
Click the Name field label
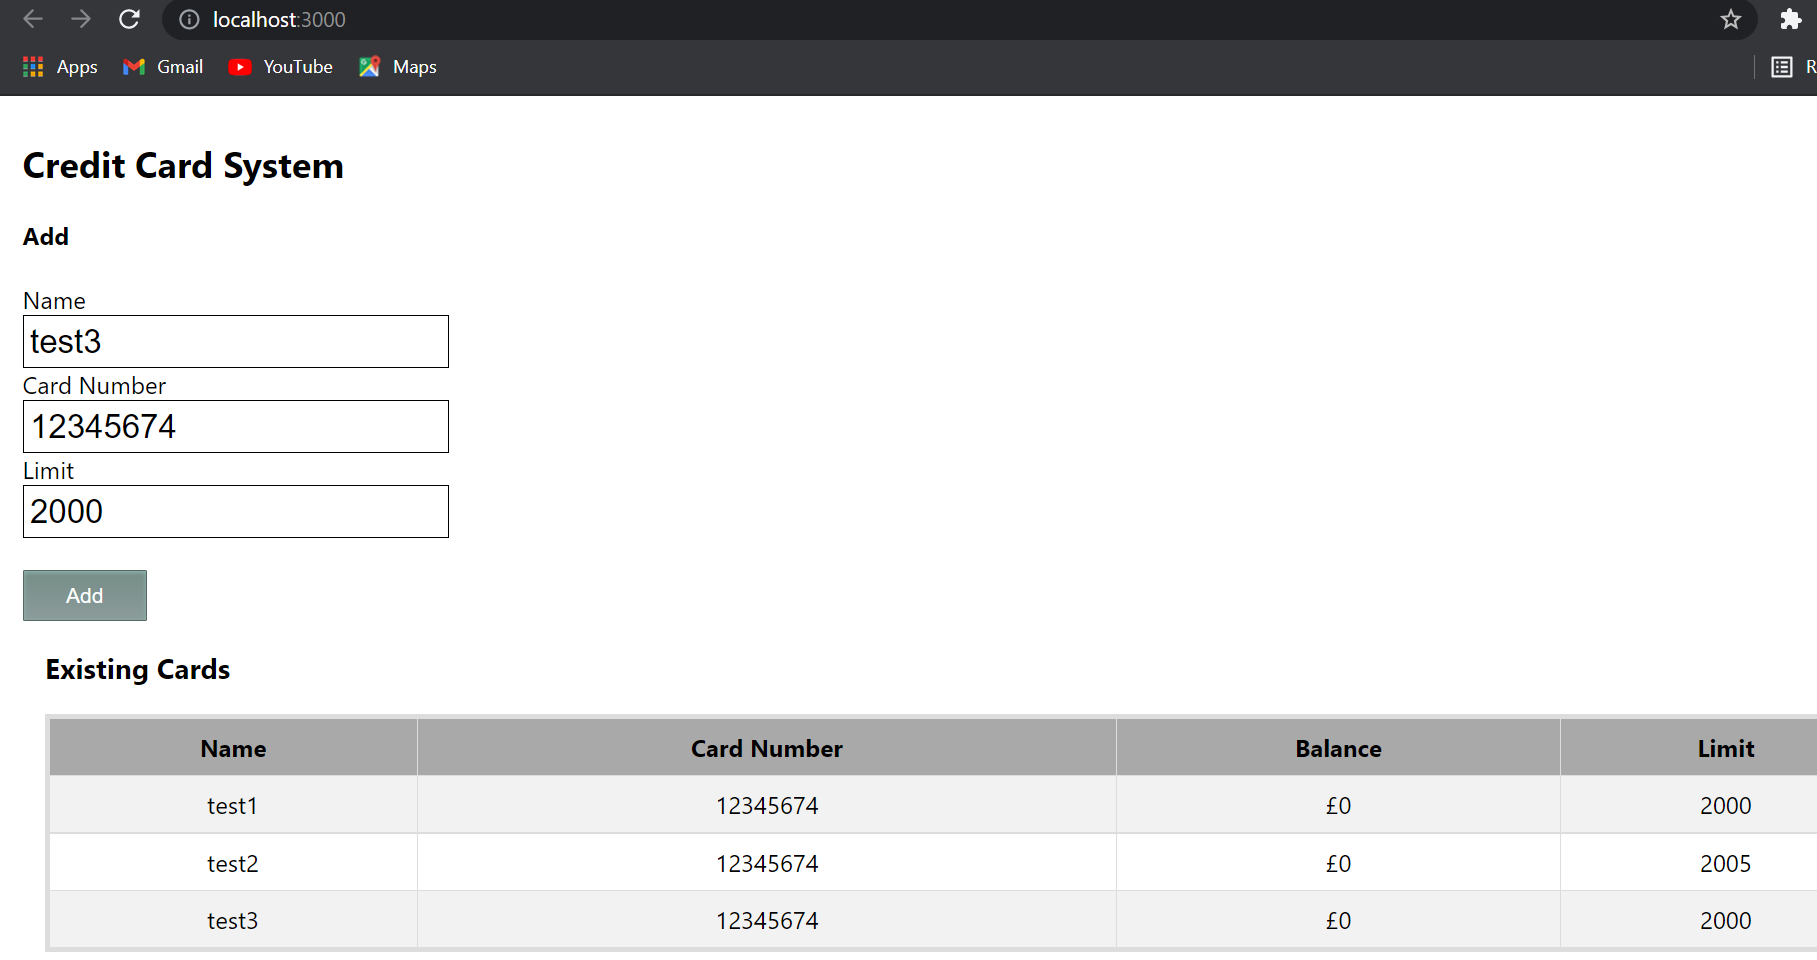[x=54, y=301]
